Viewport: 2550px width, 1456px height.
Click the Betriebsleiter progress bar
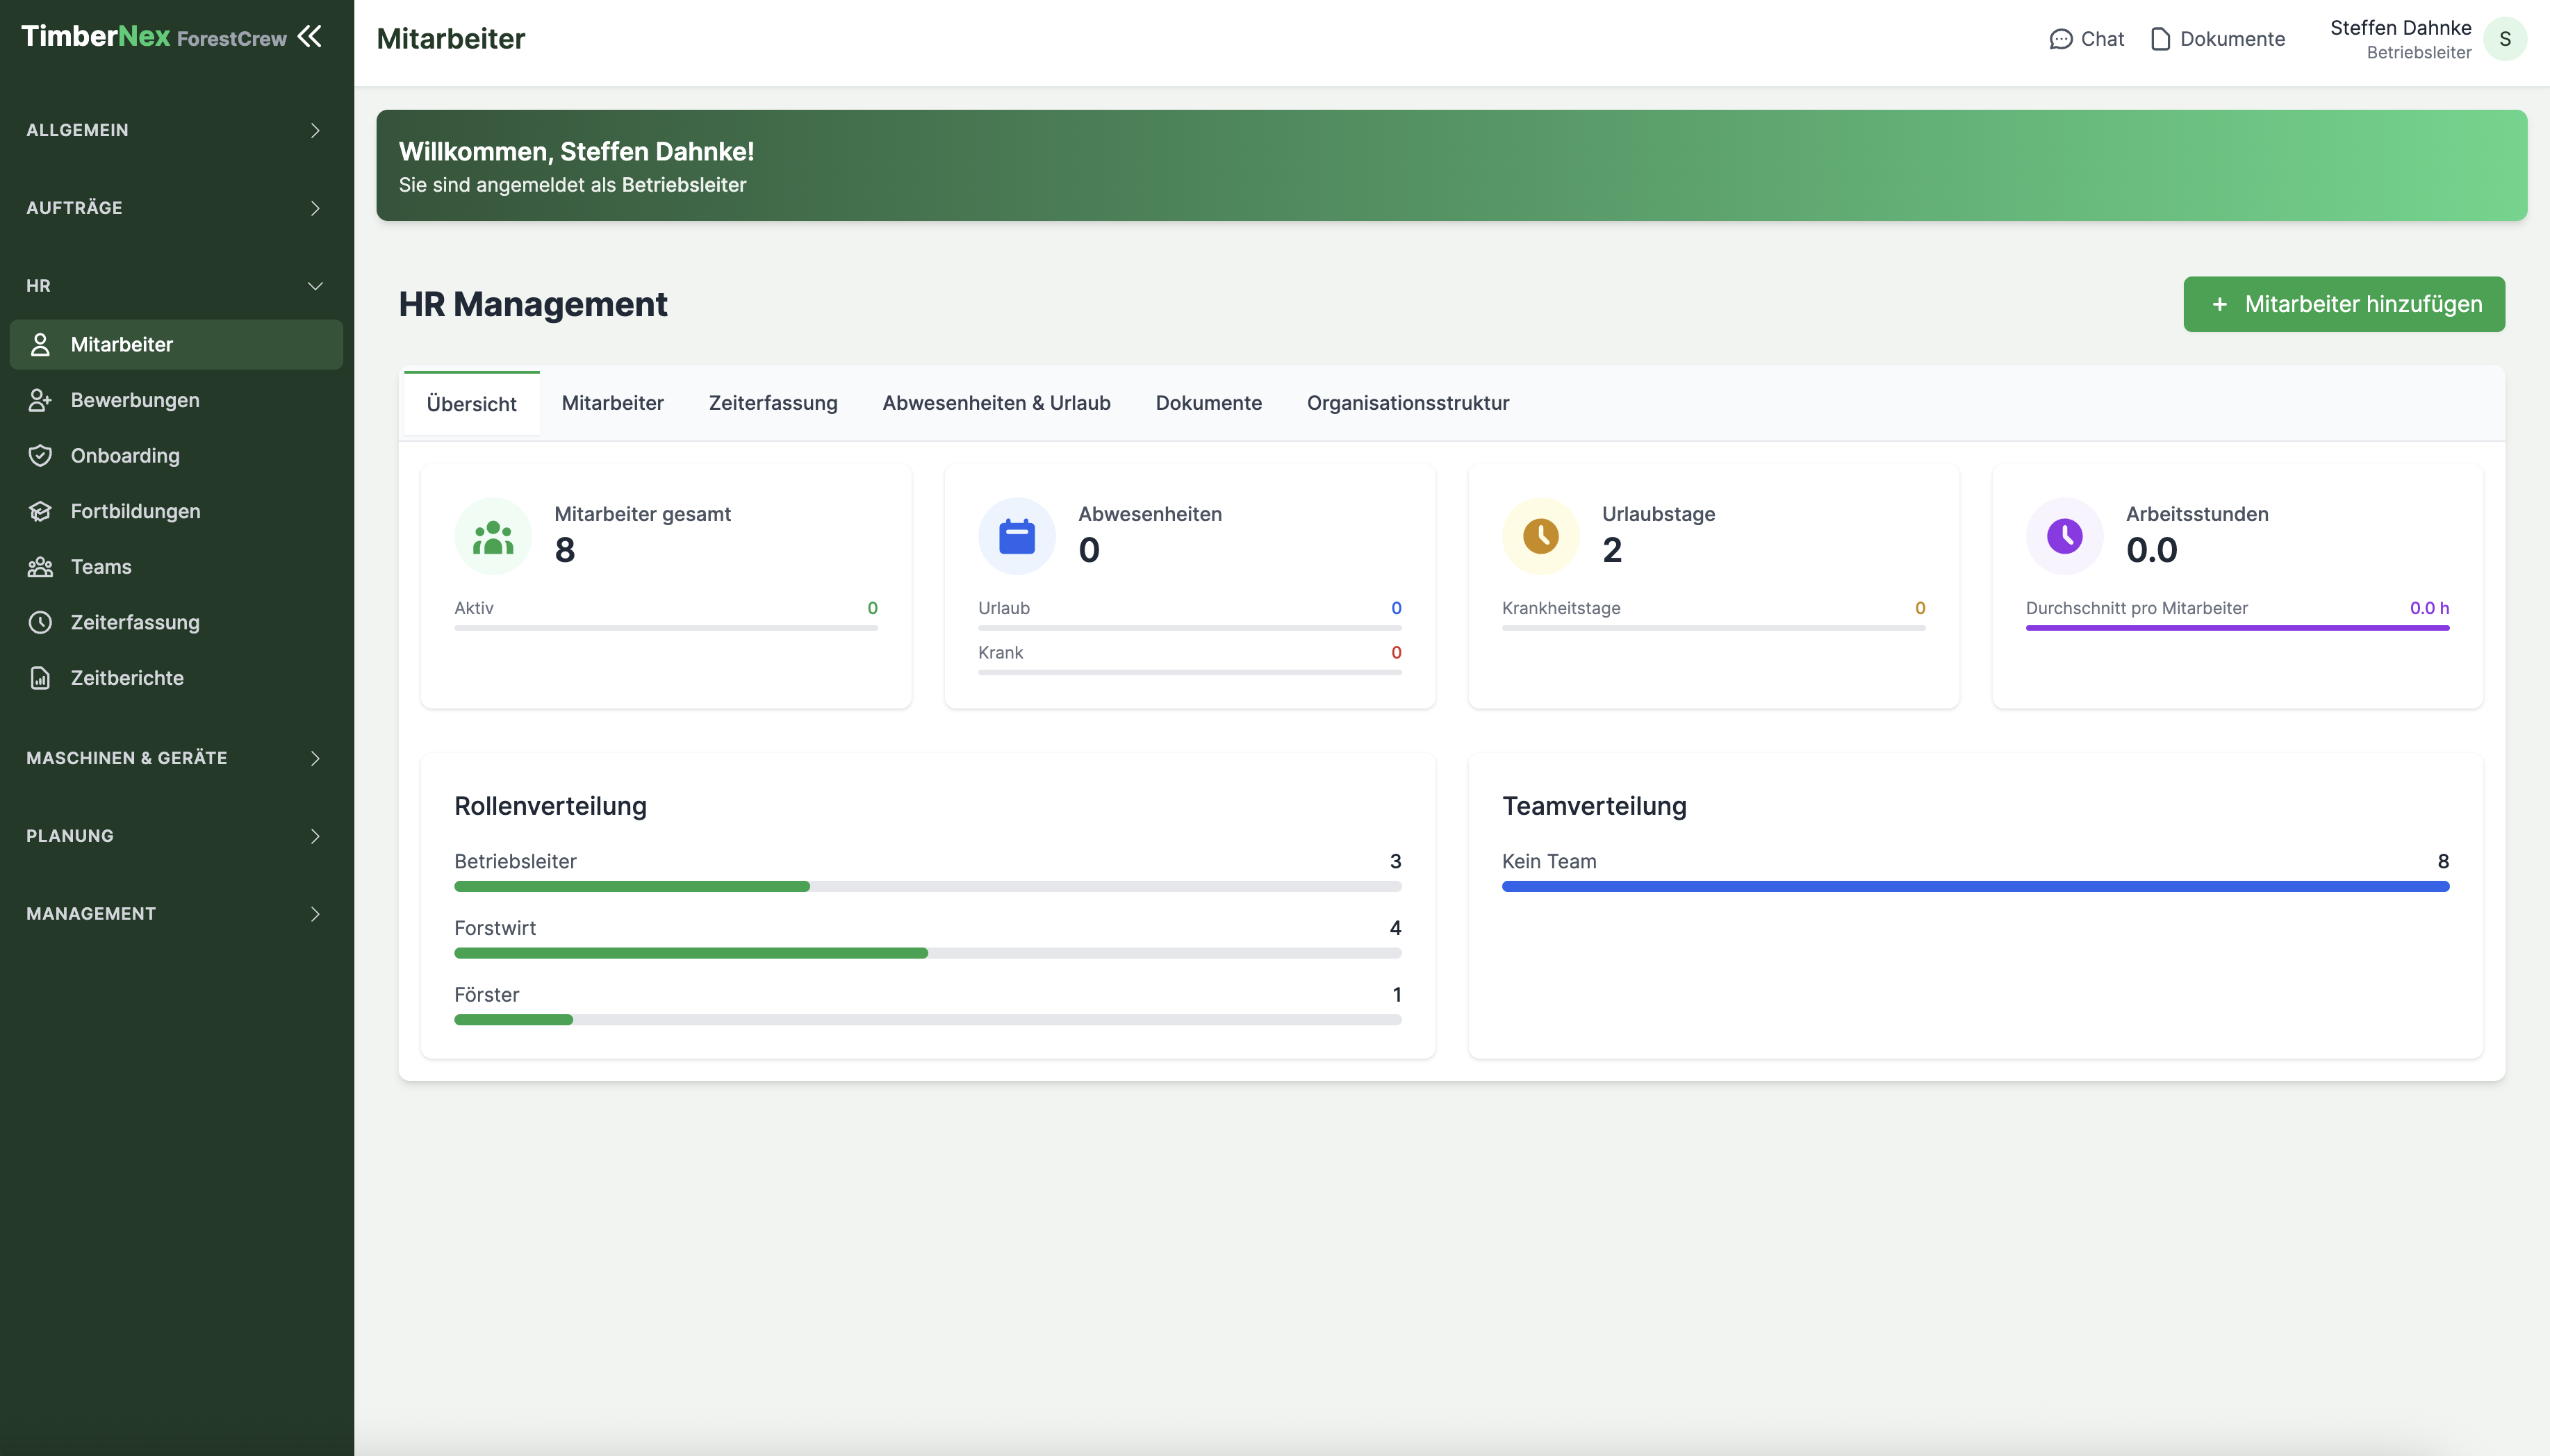(927, 886)
